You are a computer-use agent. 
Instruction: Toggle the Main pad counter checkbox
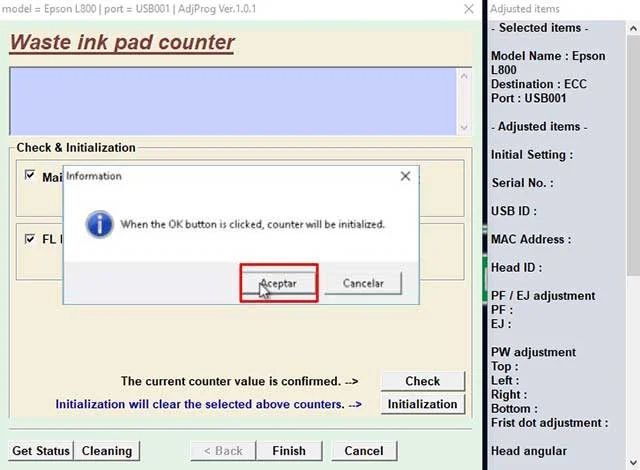coord(30,176)
